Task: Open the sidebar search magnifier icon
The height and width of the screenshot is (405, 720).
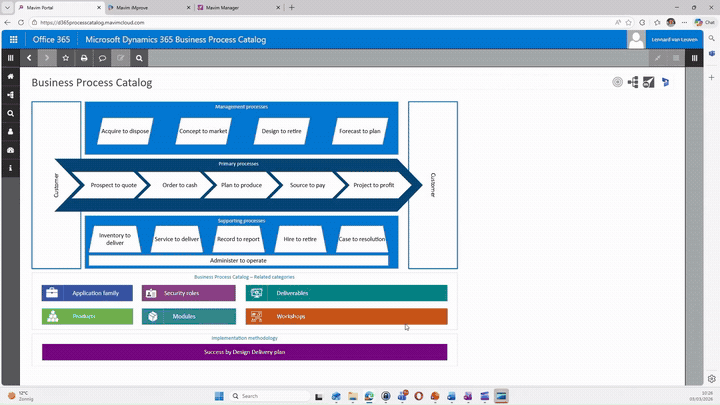Action: pyautogui.click(x=11, y=113)
